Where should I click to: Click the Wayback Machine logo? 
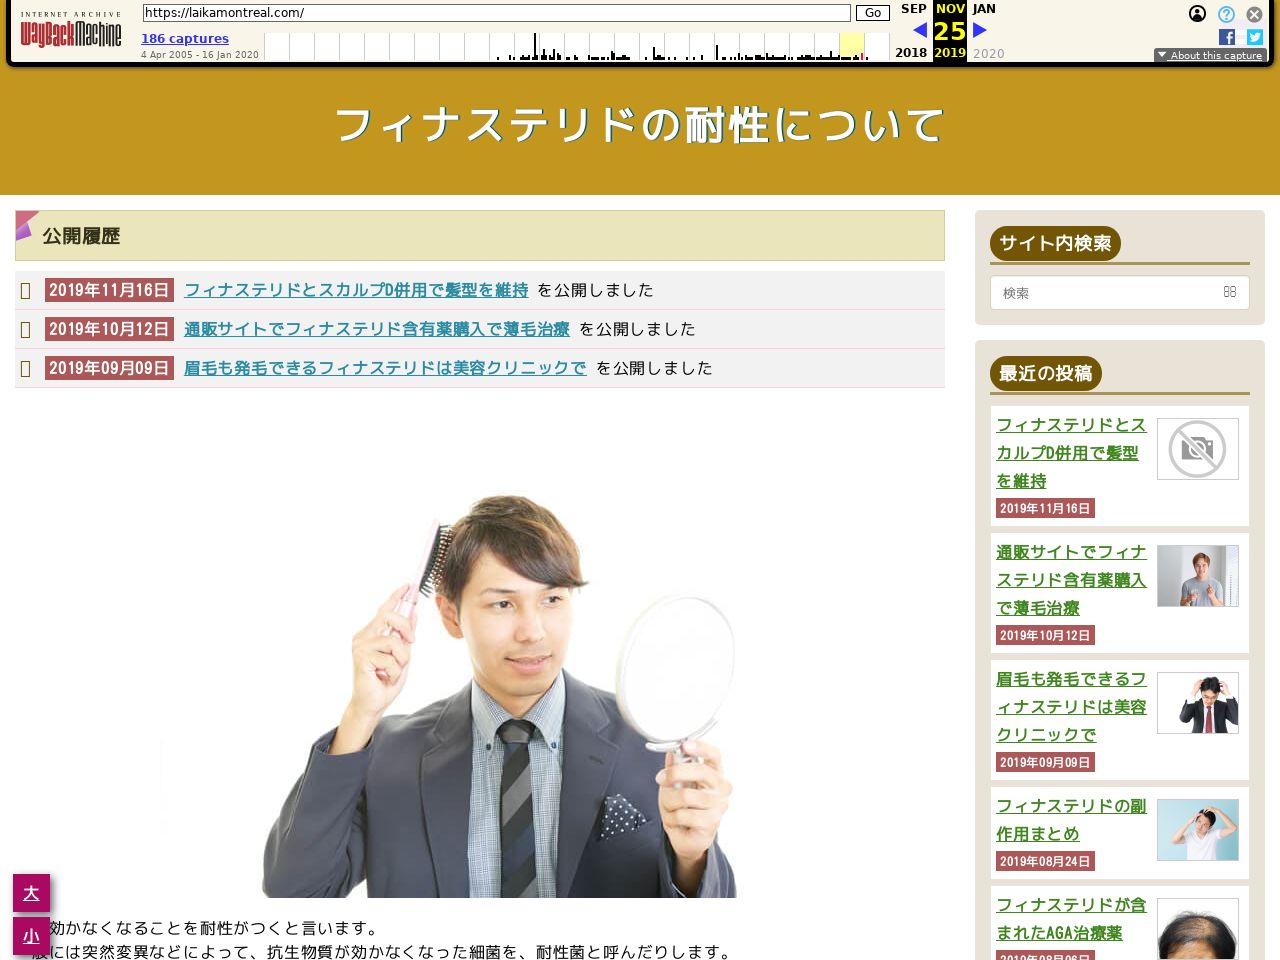pos(70,32)
